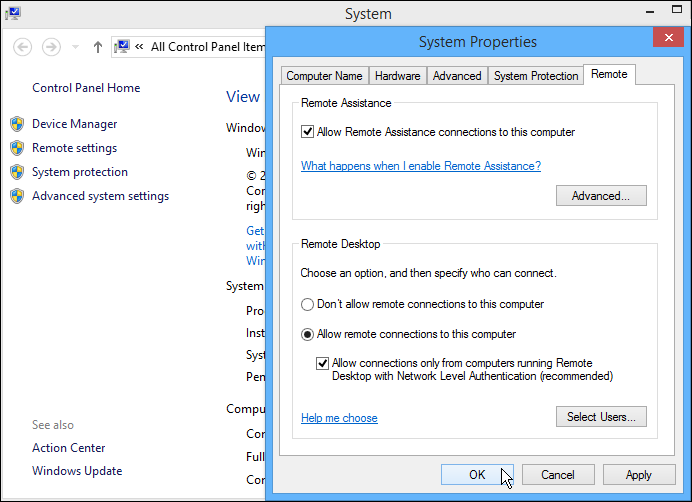This screenshot has width=692, height=502.
Task: Click Cancel in System Properties
Action: 558,475
